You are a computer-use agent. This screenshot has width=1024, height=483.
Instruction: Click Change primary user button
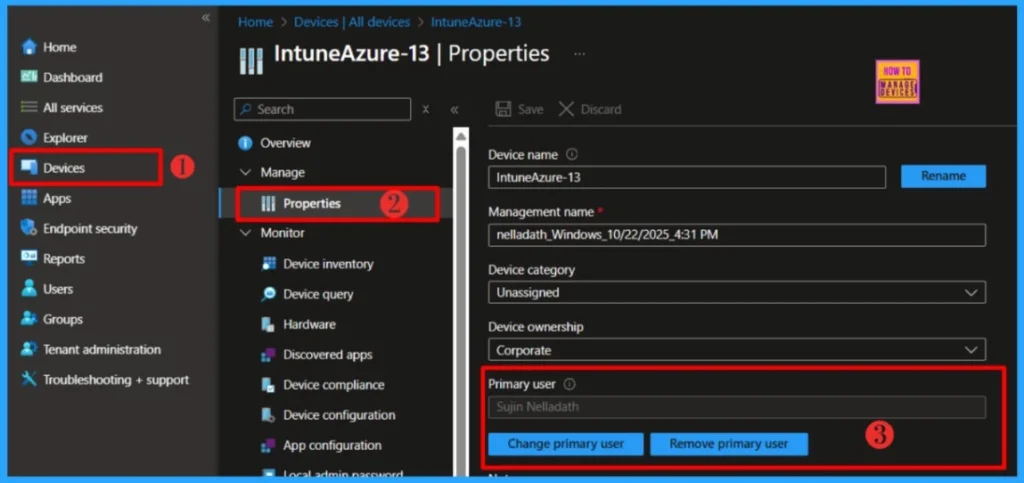coord(566,444)
